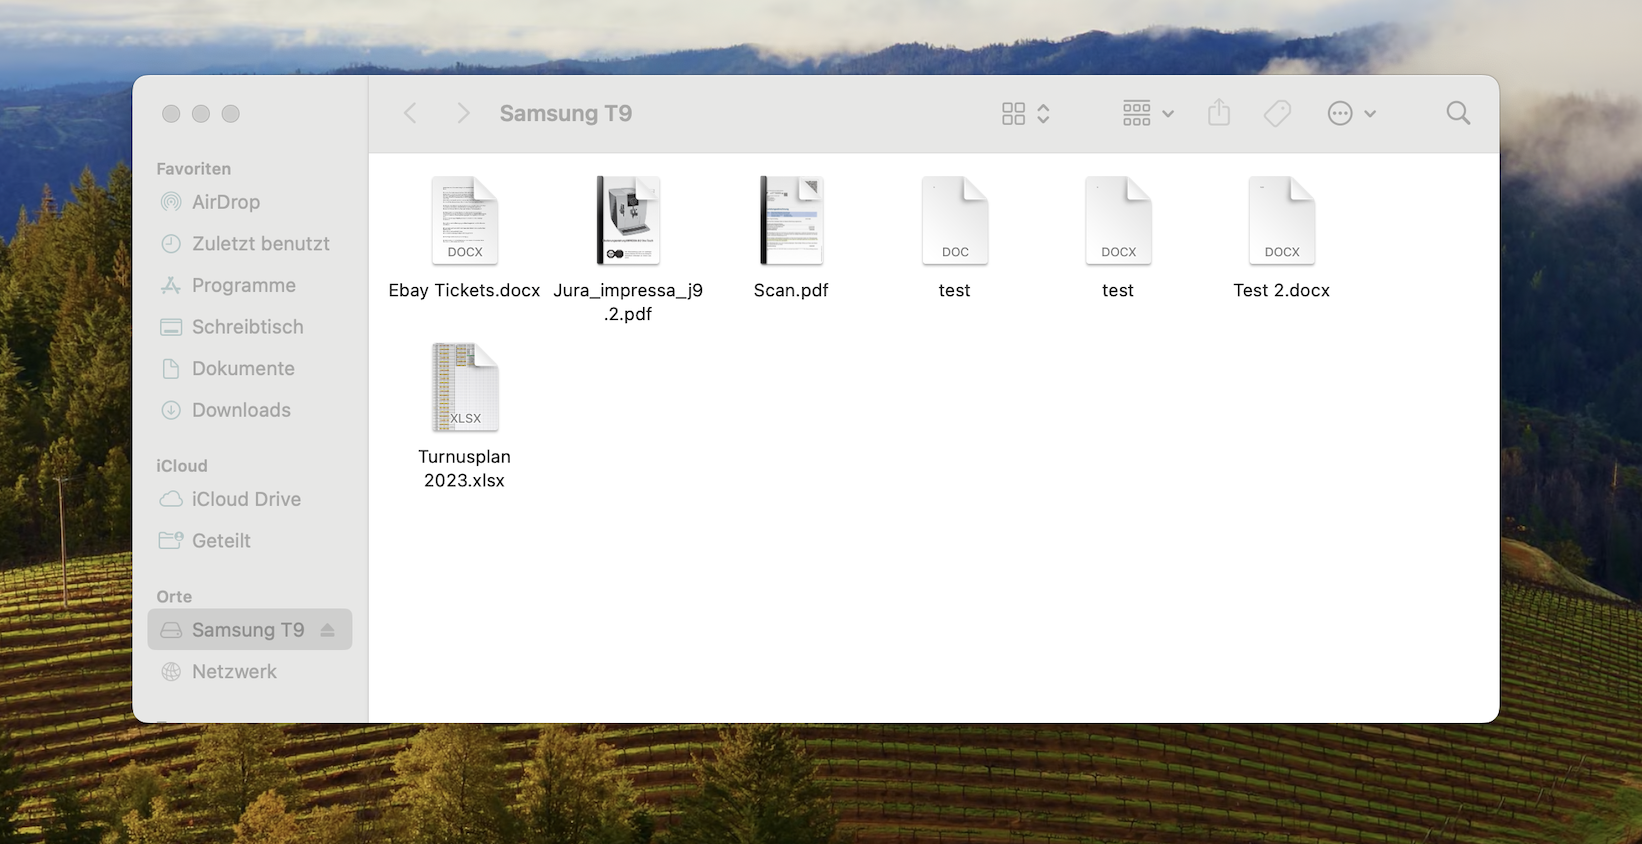Go forward with the right chevron
Screen dimensions: 1642x844
(463, 113)
